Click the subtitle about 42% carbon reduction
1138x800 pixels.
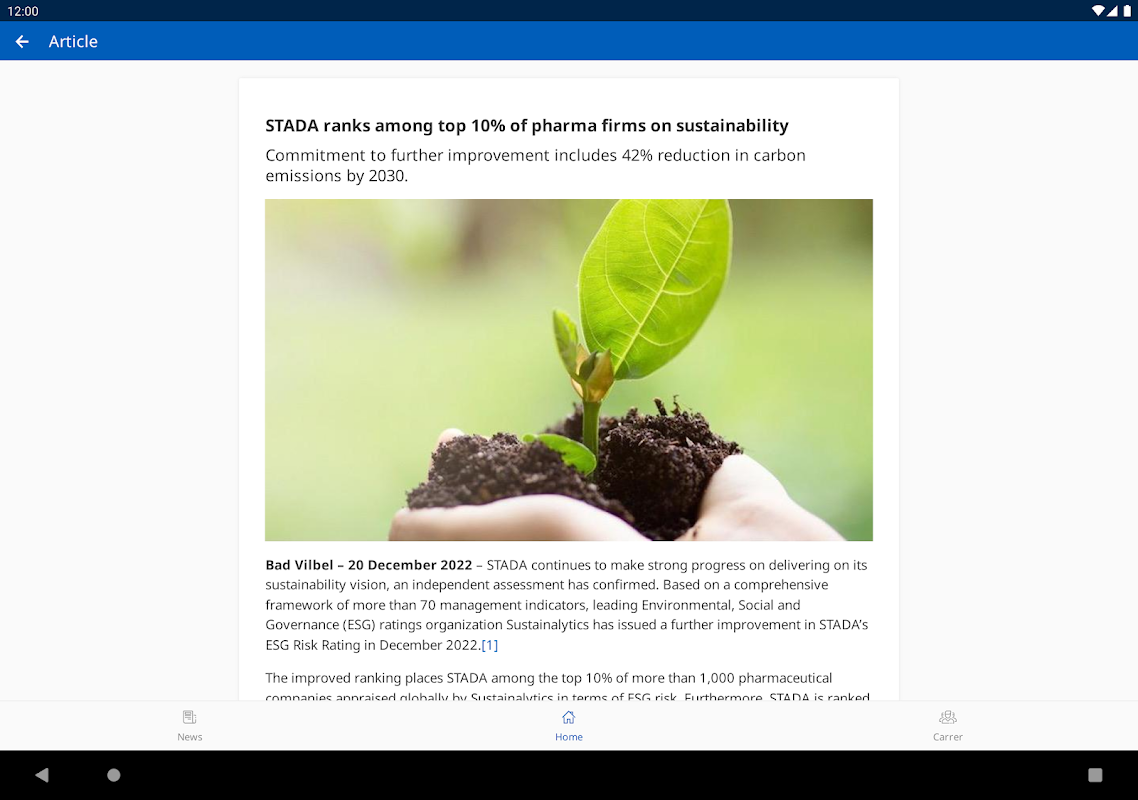click(535, 166)
